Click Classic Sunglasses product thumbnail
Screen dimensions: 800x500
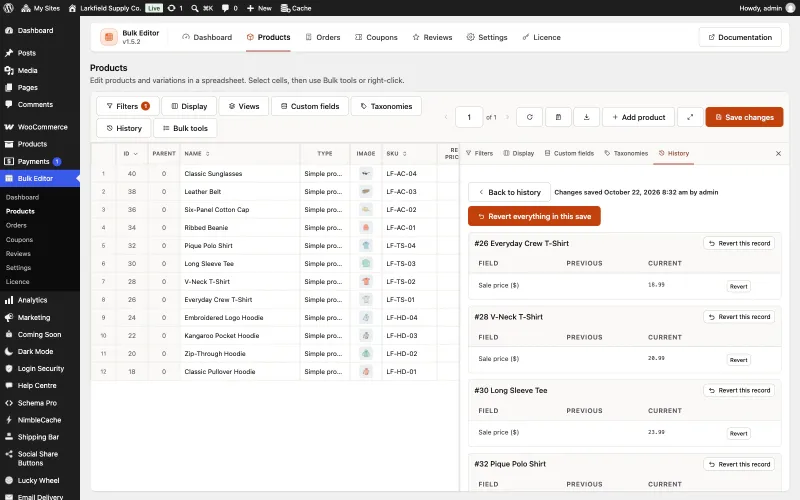365,173
